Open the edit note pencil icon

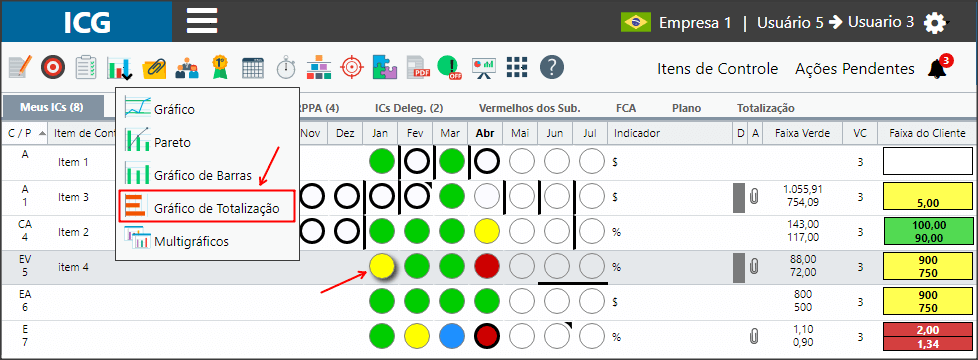point(20,67)
